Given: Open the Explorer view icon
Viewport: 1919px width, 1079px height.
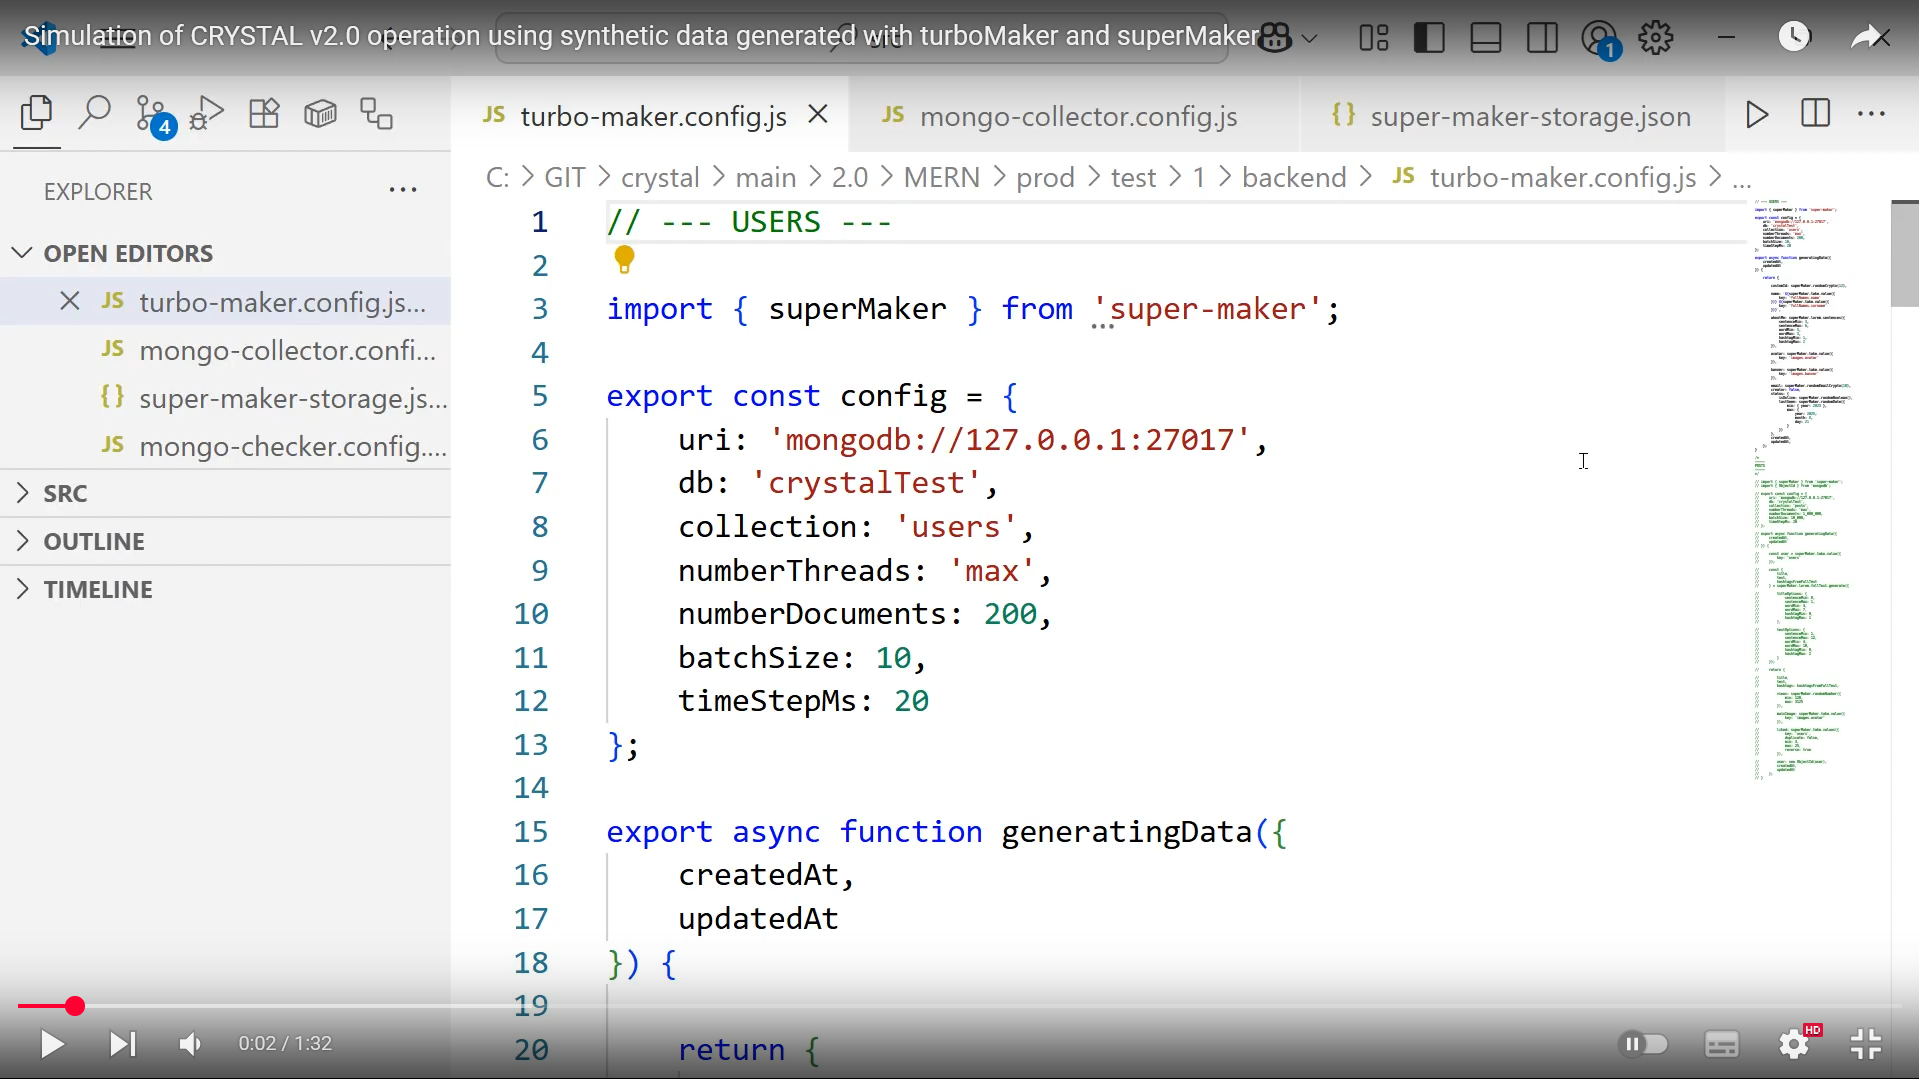Looking at the screenshot, I should click(37, 114).
